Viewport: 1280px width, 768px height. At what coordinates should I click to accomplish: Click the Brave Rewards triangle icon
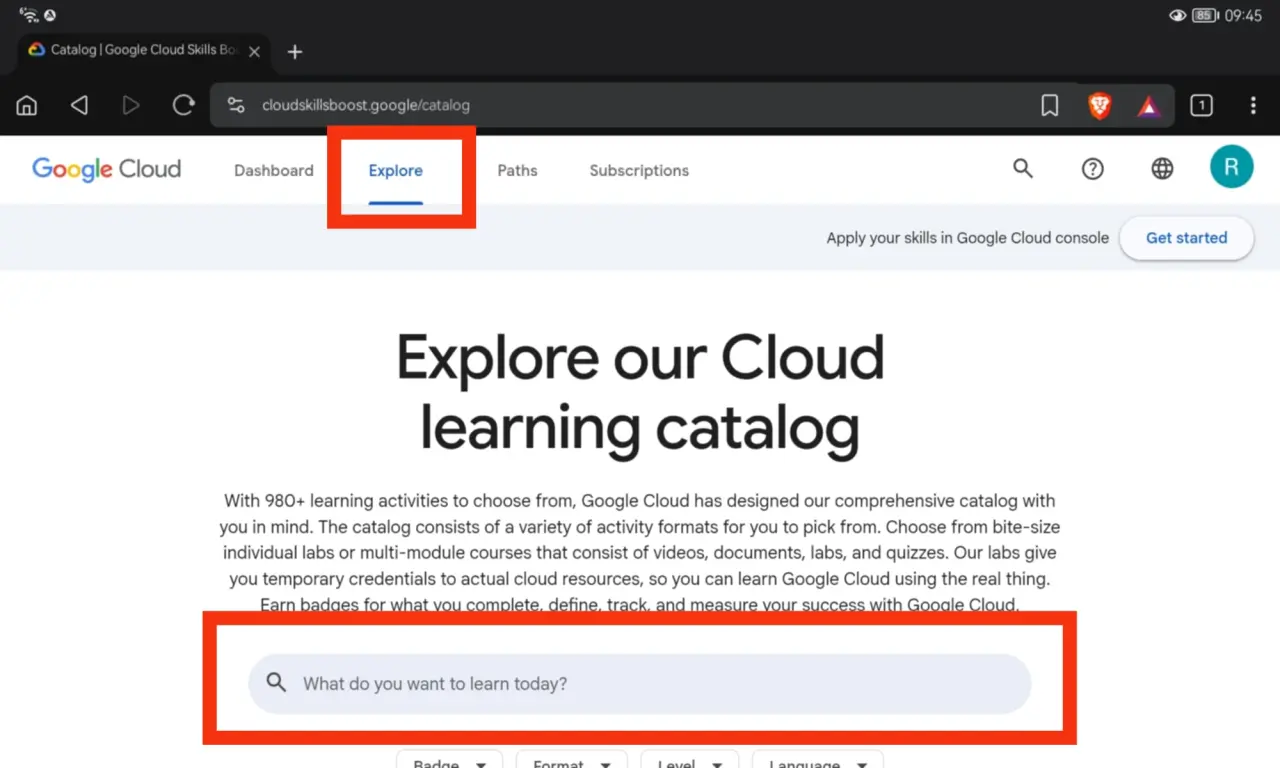[x=1149, y=105]
